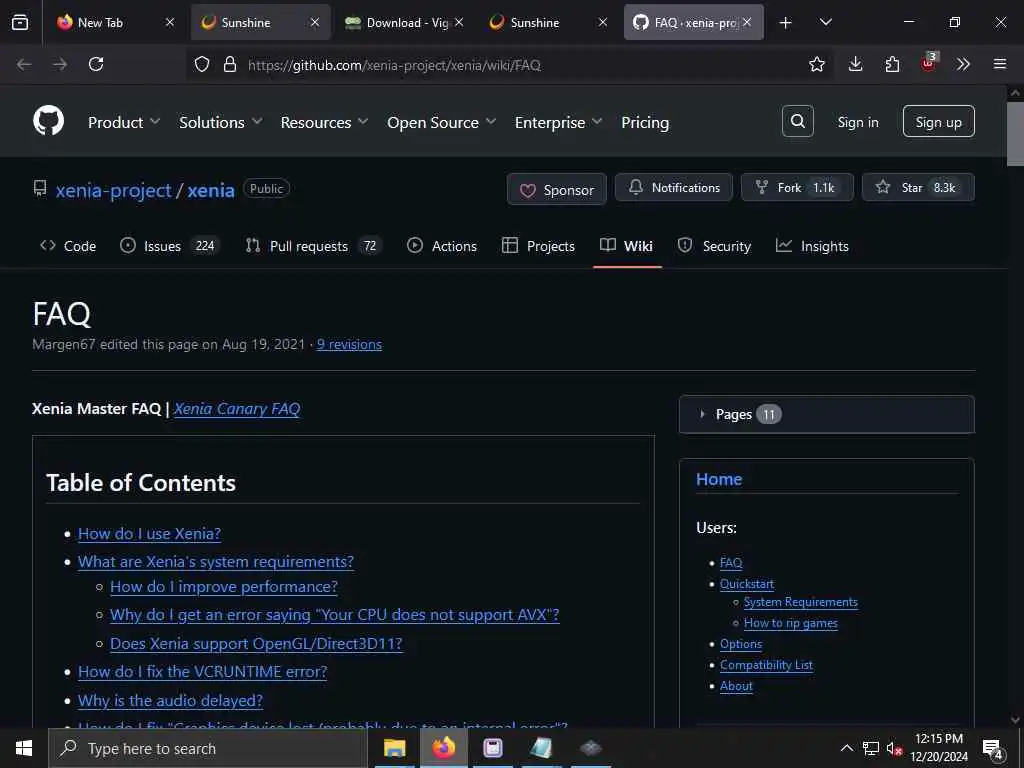The height and width of the screenshot is (768, 1024).
Task: Open the Quickstart sidebar link
Action: (746, 584)
